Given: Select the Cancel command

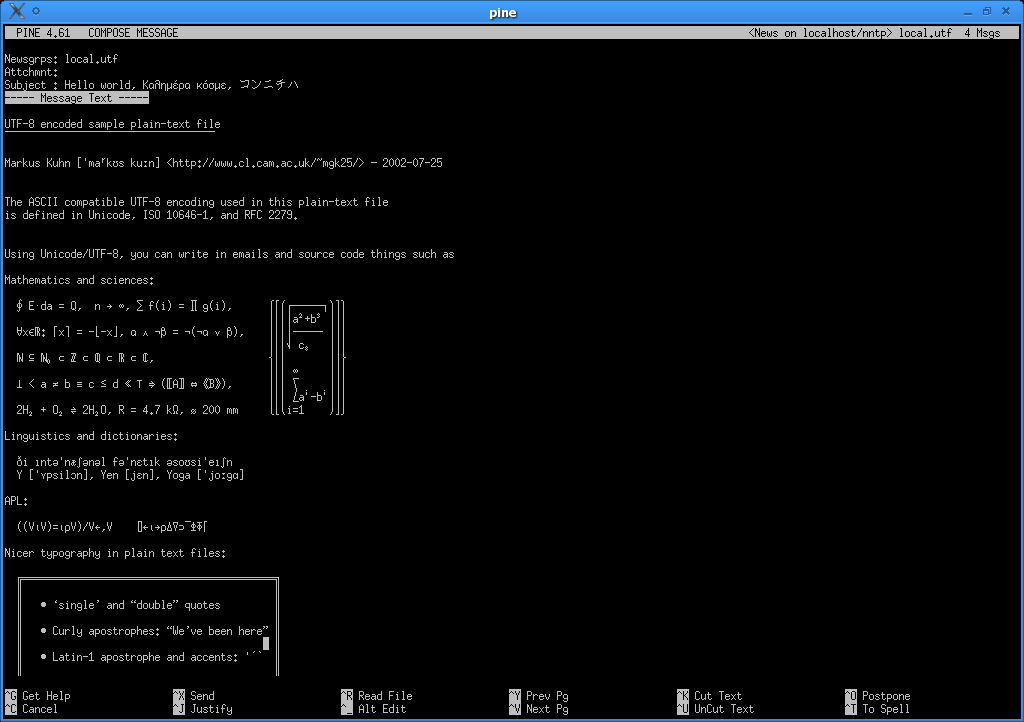Looking at the screenshot, I should pos(31,709).
